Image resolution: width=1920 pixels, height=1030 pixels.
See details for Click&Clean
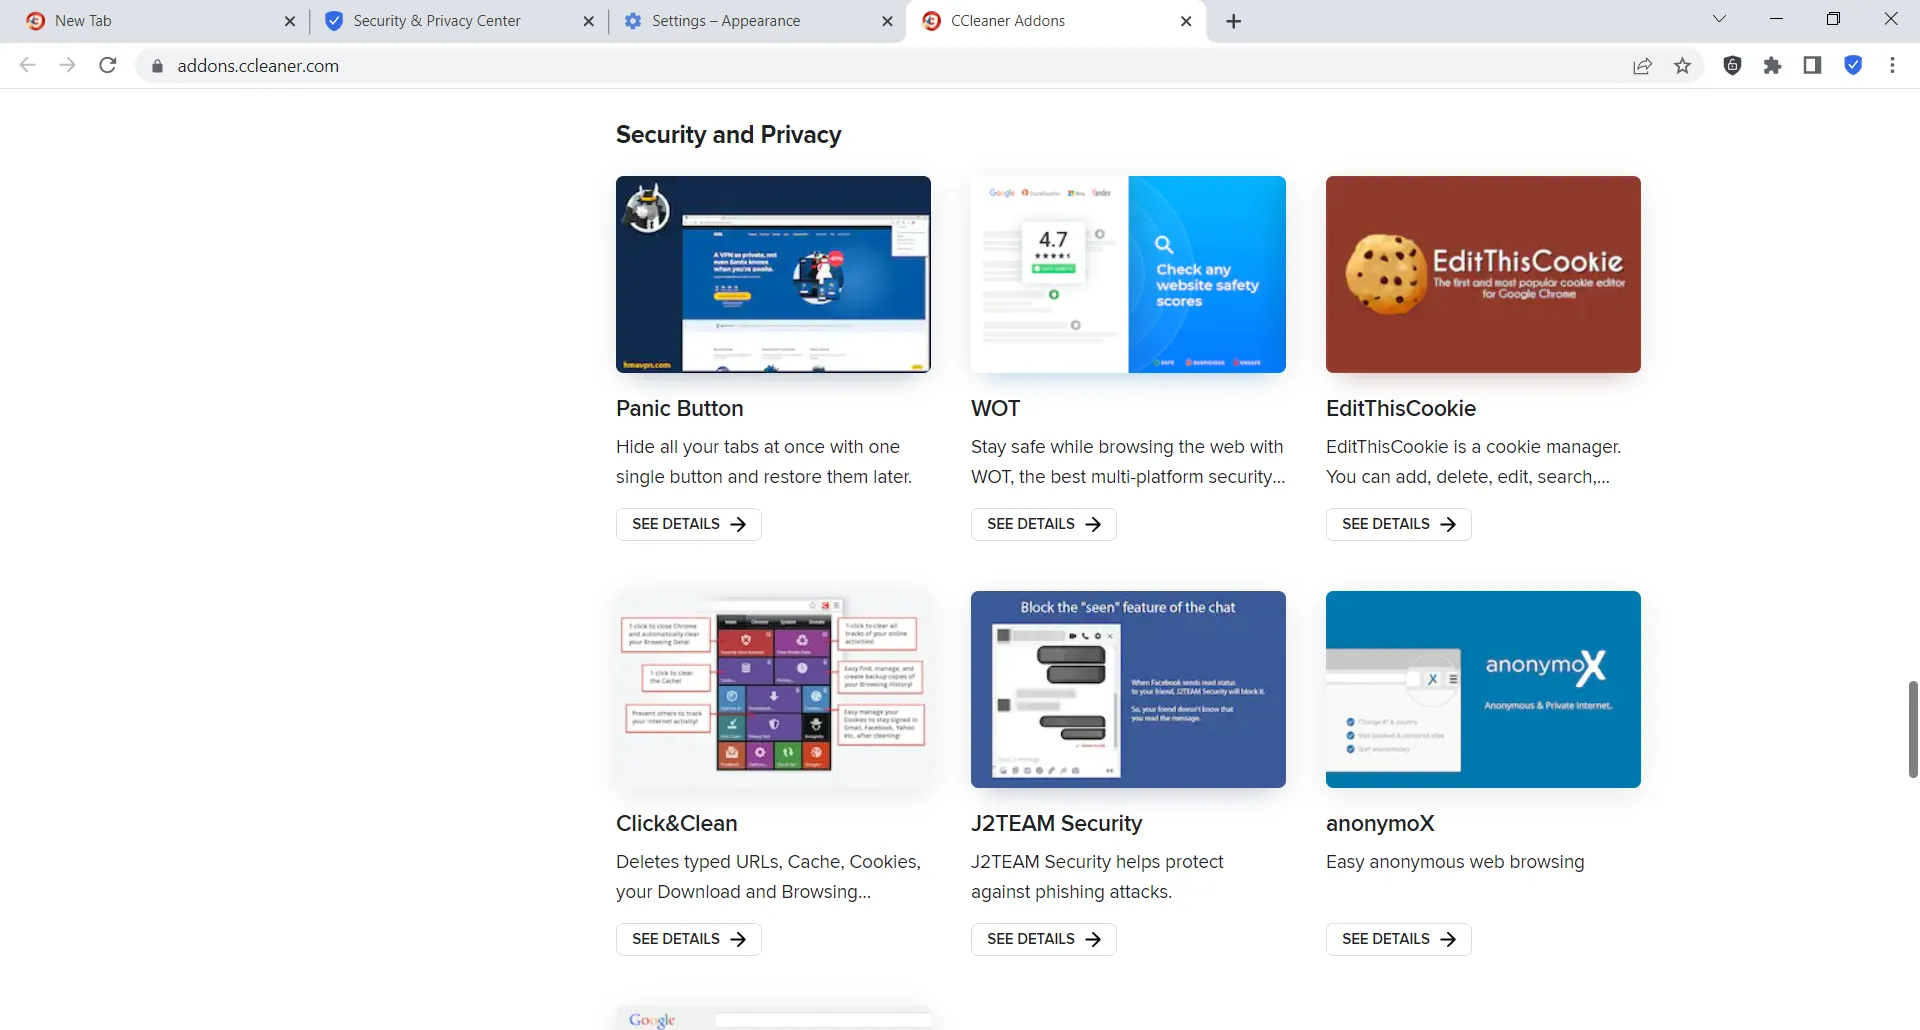pos(689,939)
